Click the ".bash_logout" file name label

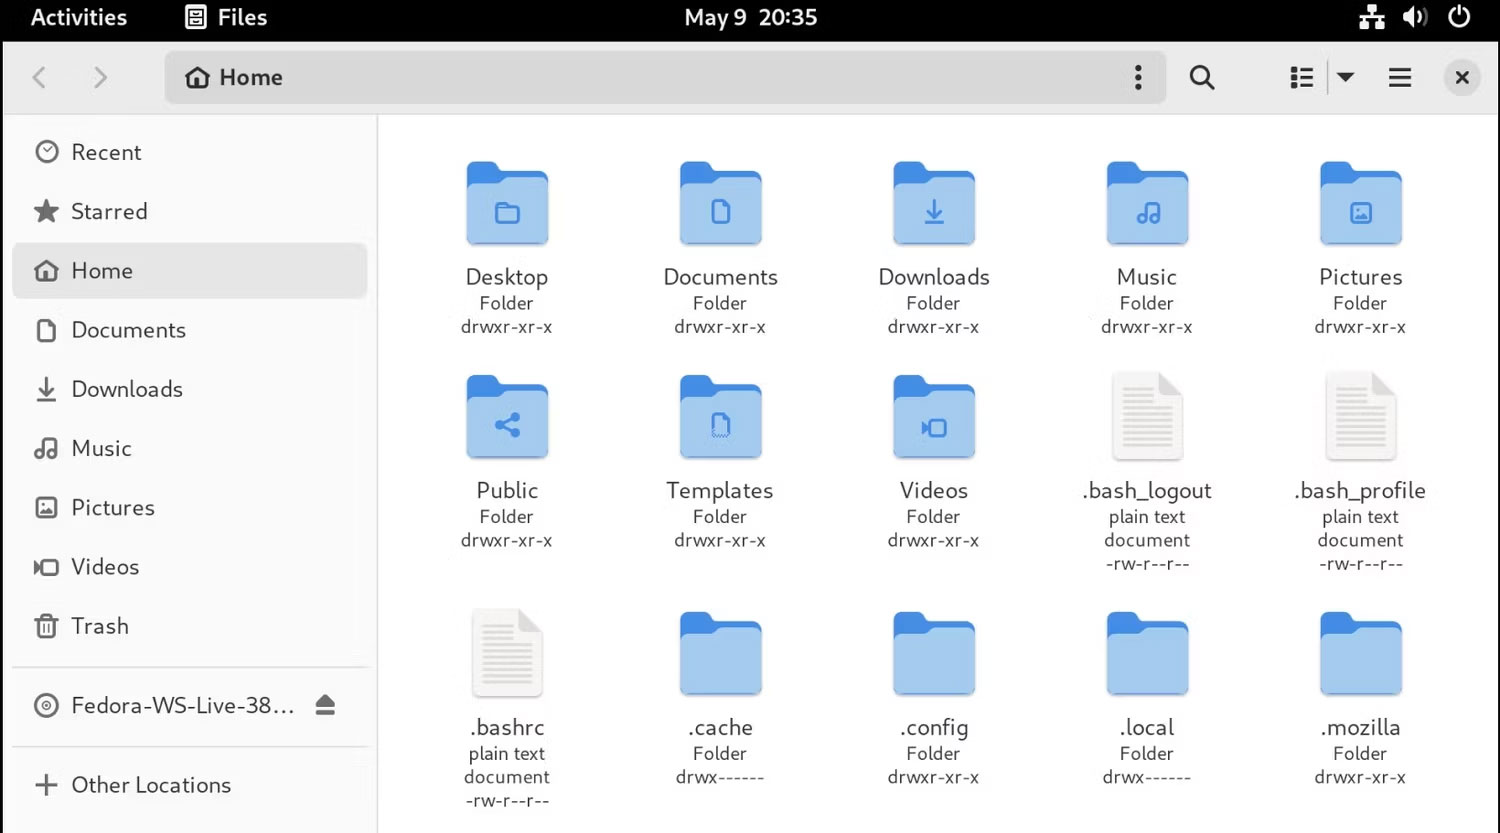(x=1147, y=490)
